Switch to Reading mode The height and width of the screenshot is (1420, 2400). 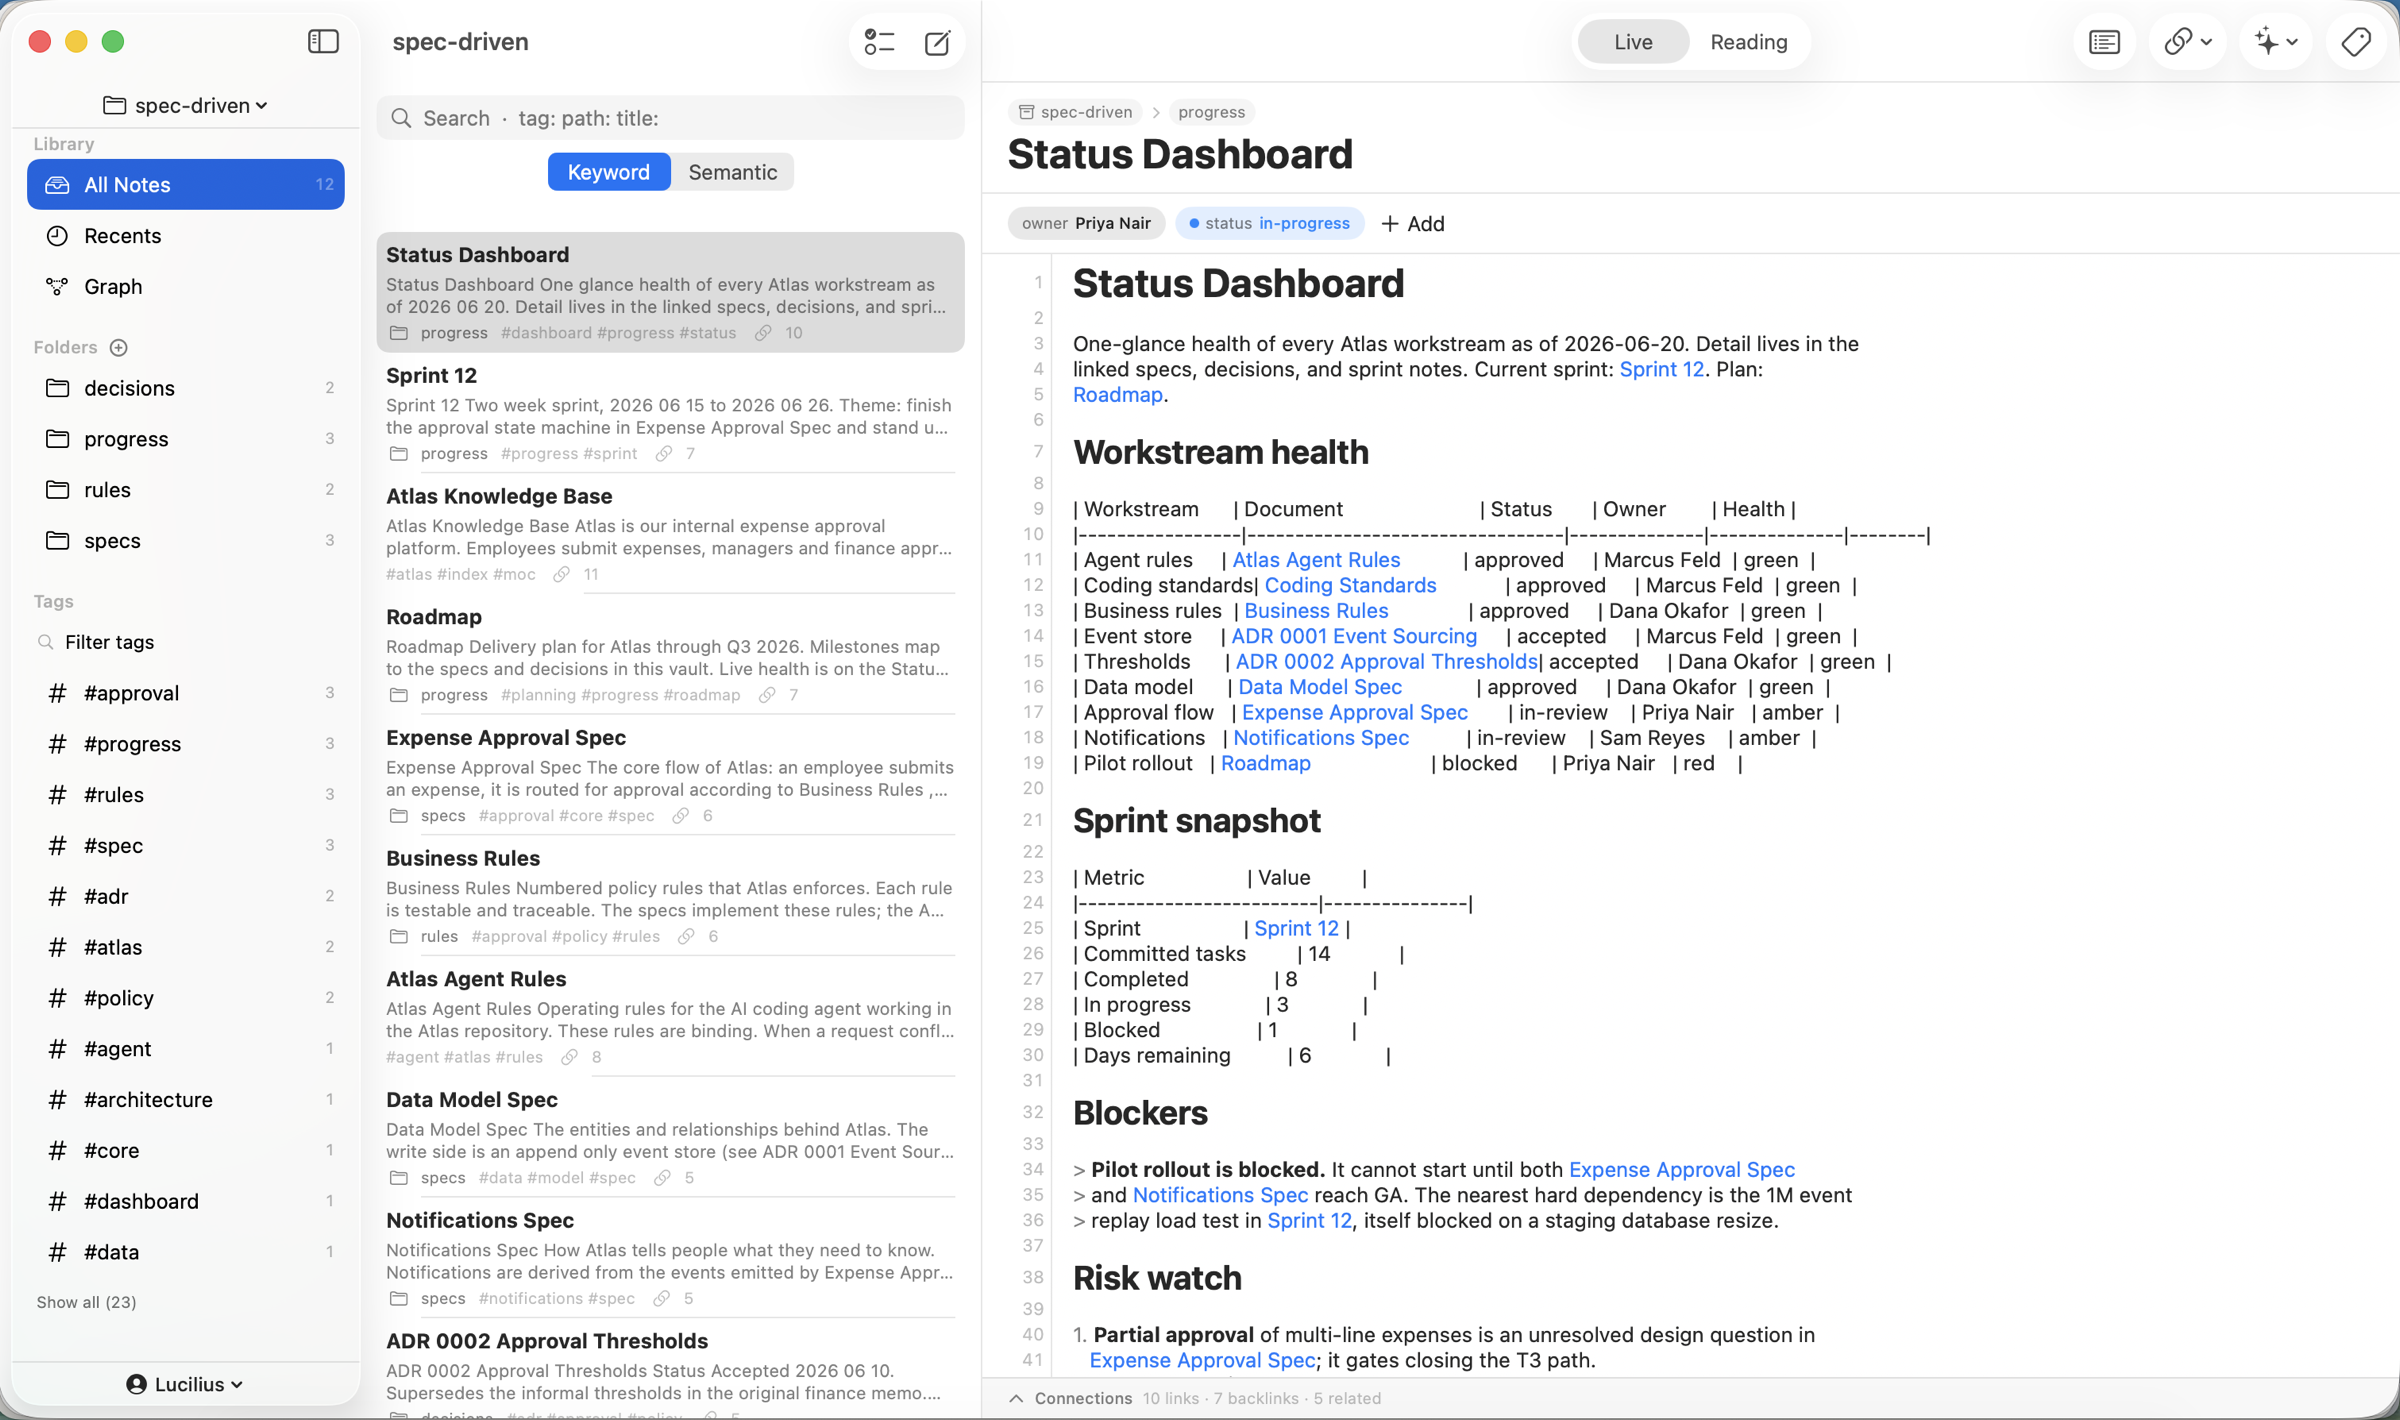1748,42
